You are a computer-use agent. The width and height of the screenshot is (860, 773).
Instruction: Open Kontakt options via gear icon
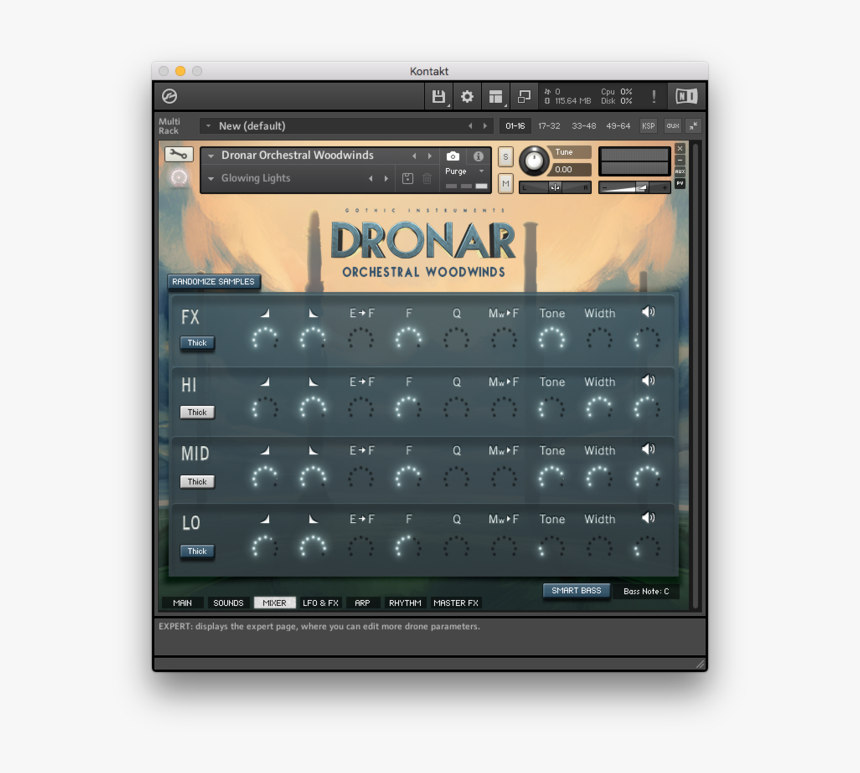[467, 97]
